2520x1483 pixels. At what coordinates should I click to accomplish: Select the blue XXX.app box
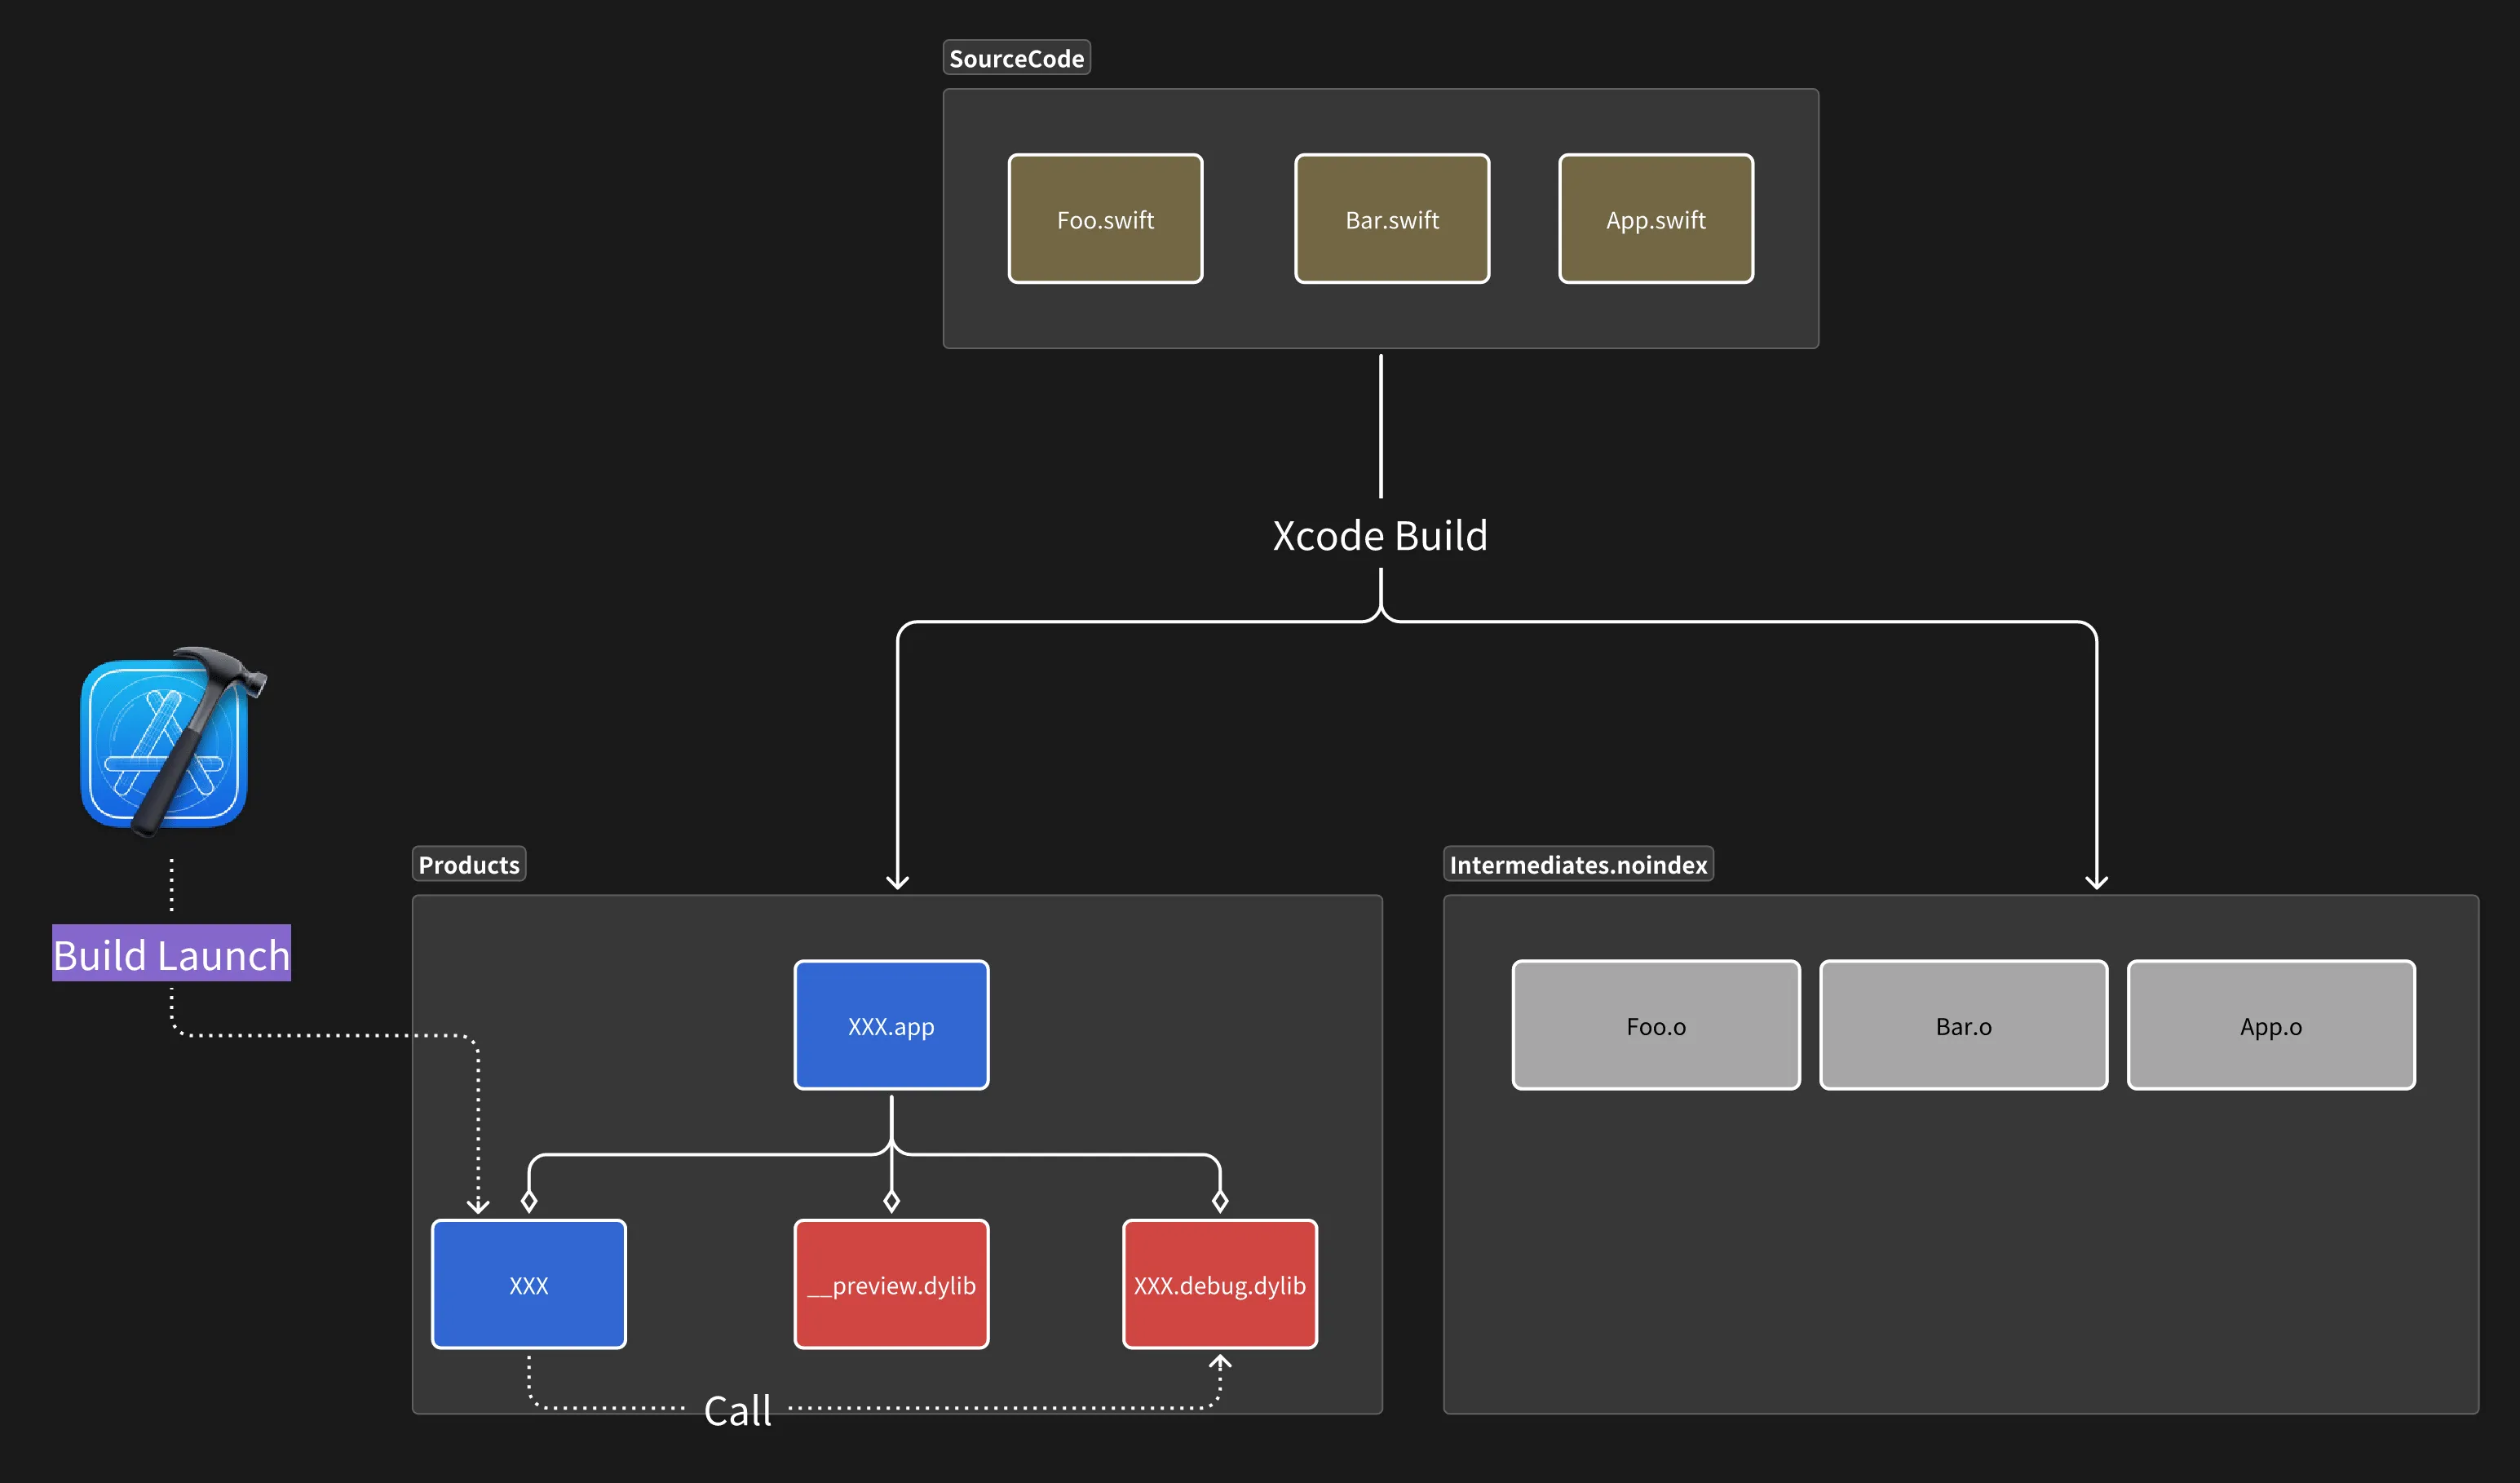point(890,1025)
